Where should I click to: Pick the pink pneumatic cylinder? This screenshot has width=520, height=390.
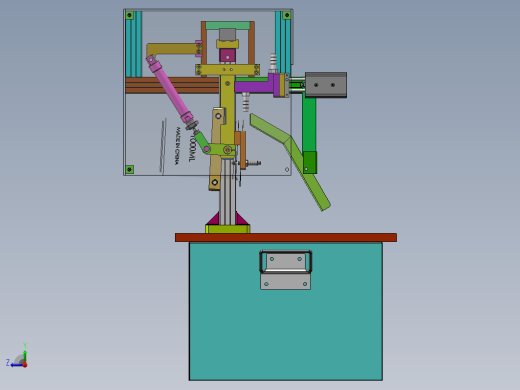tap(170, 91)
